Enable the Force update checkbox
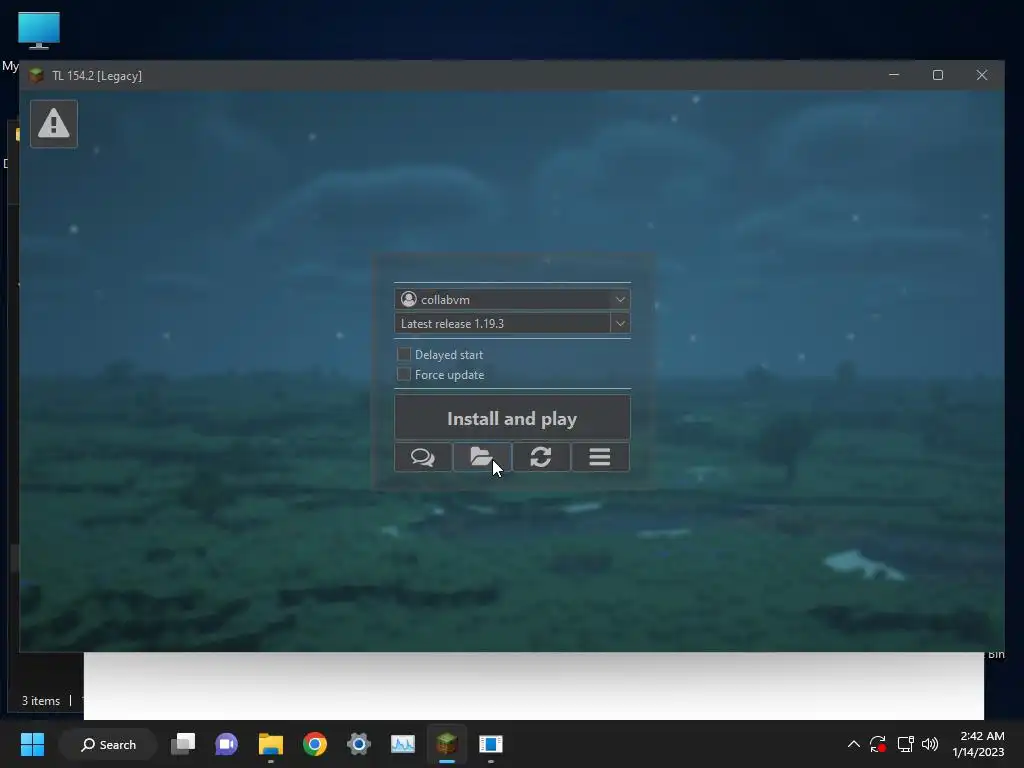Screen dimensions: 1024x768 click(404, 374)
